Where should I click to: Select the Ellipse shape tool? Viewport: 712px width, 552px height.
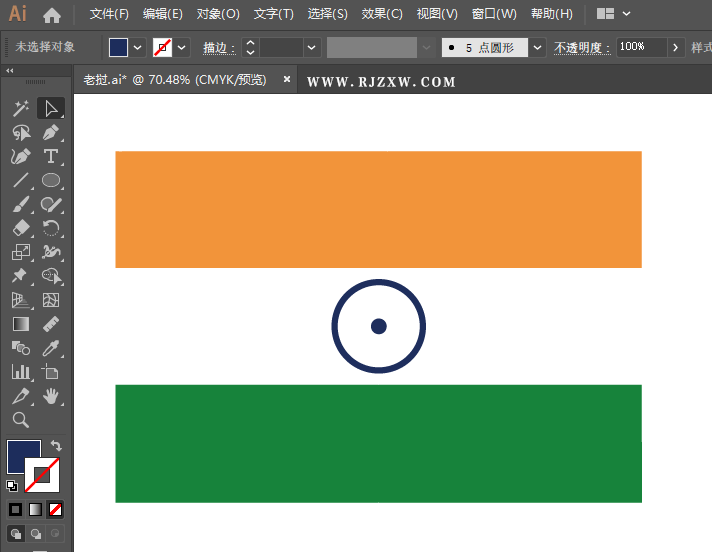tap(51, 181)
